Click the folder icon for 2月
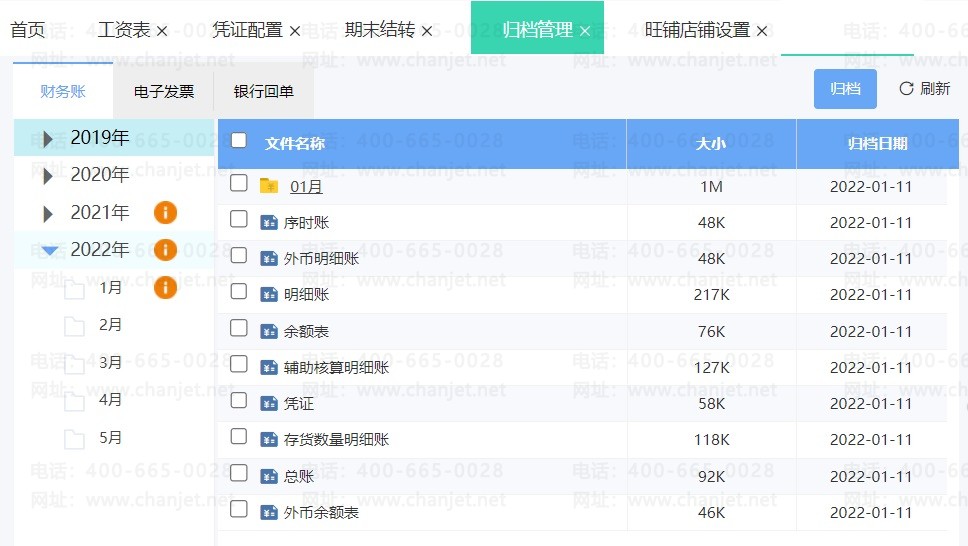This screenshot has height=546, width=968. click(74, 326)
